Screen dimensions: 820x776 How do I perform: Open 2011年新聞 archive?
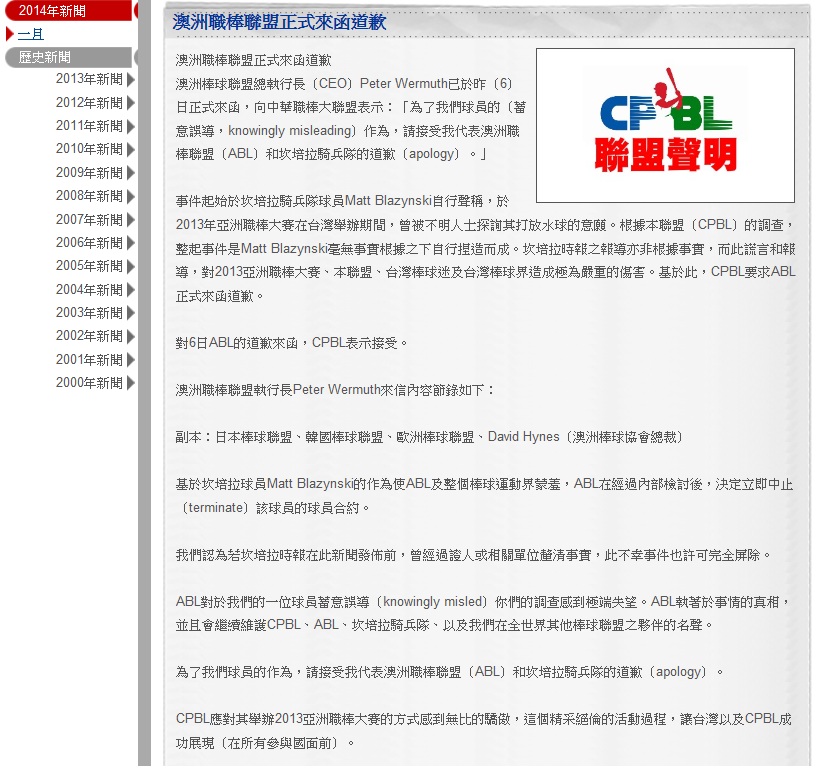pyautogui.click(x=89, y=126)
